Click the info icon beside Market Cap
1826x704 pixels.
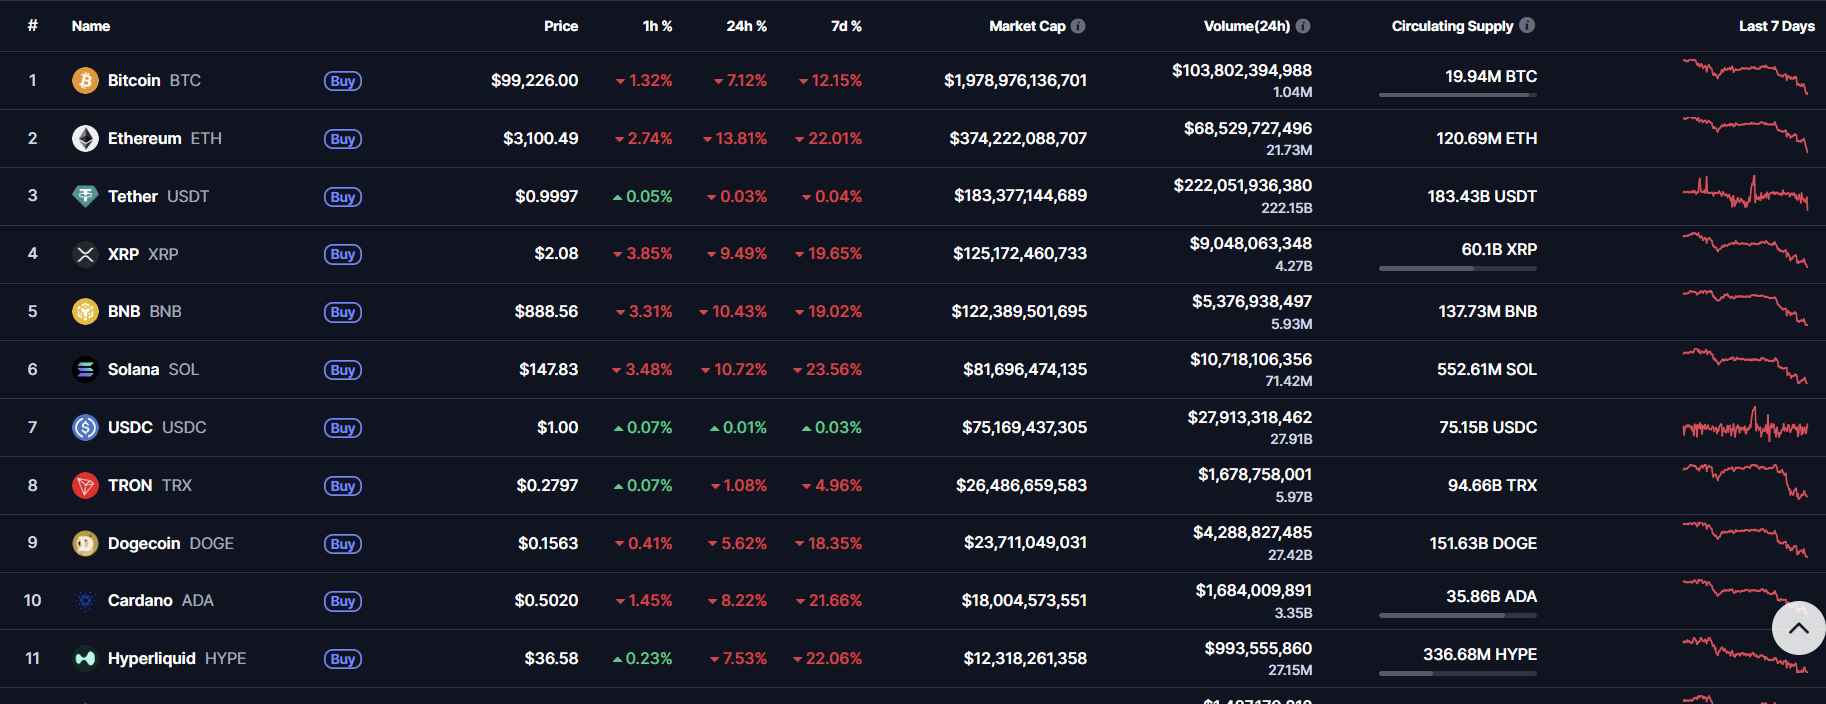click(x=1078, y=26)
